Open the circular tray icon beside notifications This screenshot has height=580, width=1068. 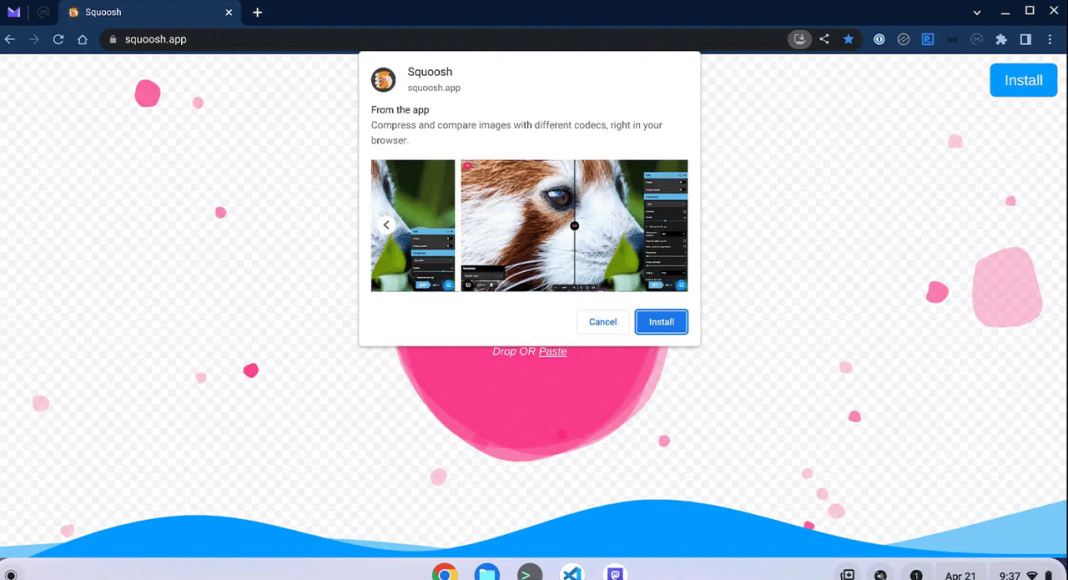point(881,575)
